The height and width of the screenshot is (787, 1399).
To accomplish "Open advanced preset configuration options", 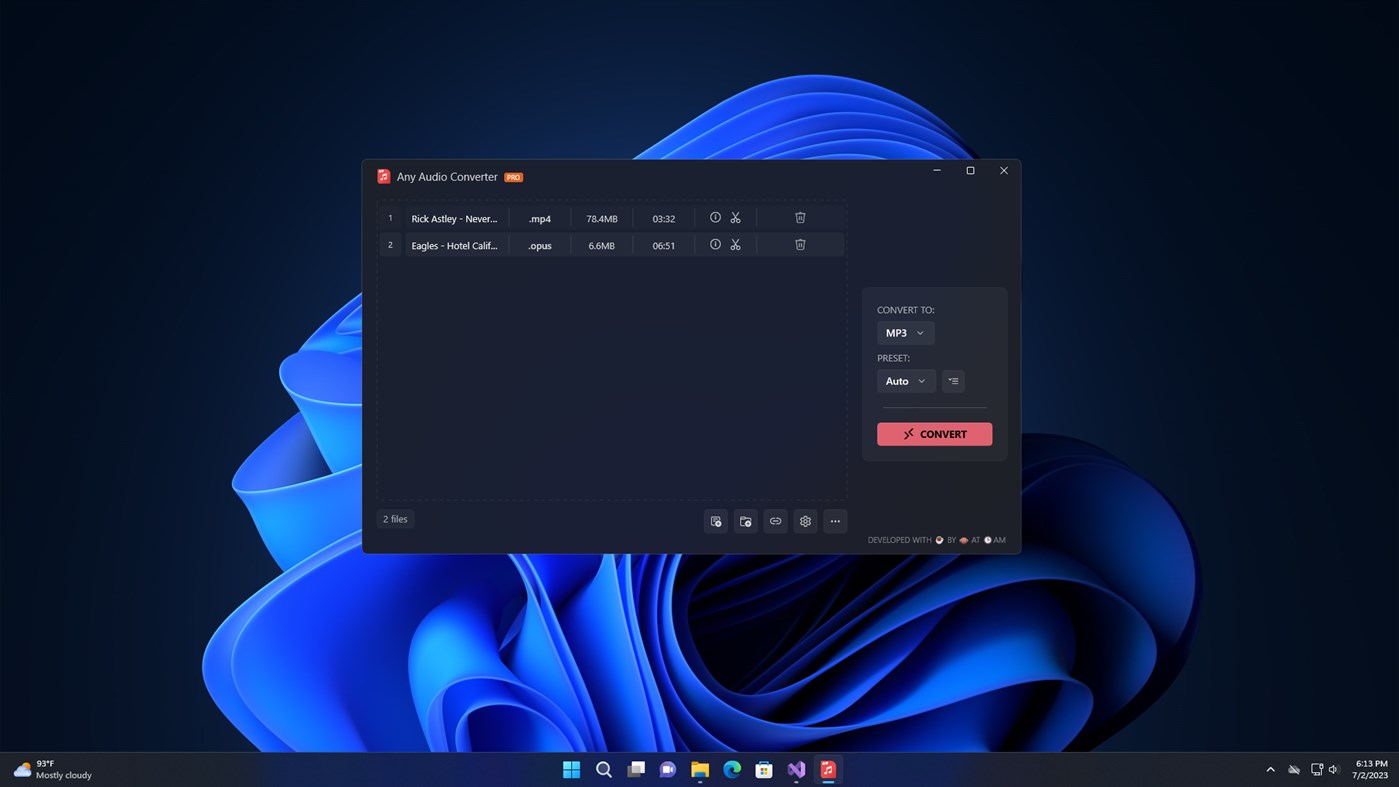I will click(x=952, y=380).
